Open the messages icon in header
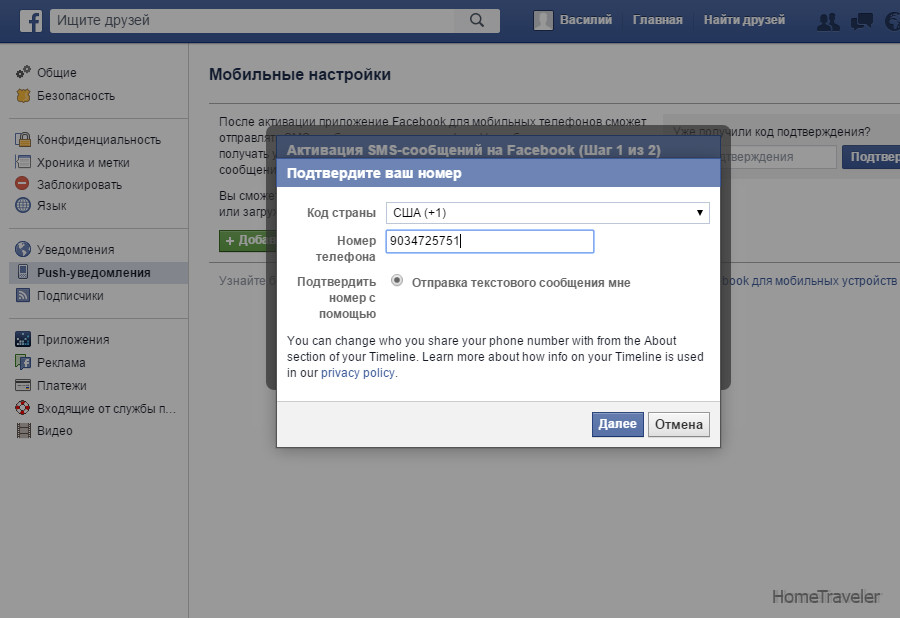The image size is (900, 618). [x=862, y=21]
